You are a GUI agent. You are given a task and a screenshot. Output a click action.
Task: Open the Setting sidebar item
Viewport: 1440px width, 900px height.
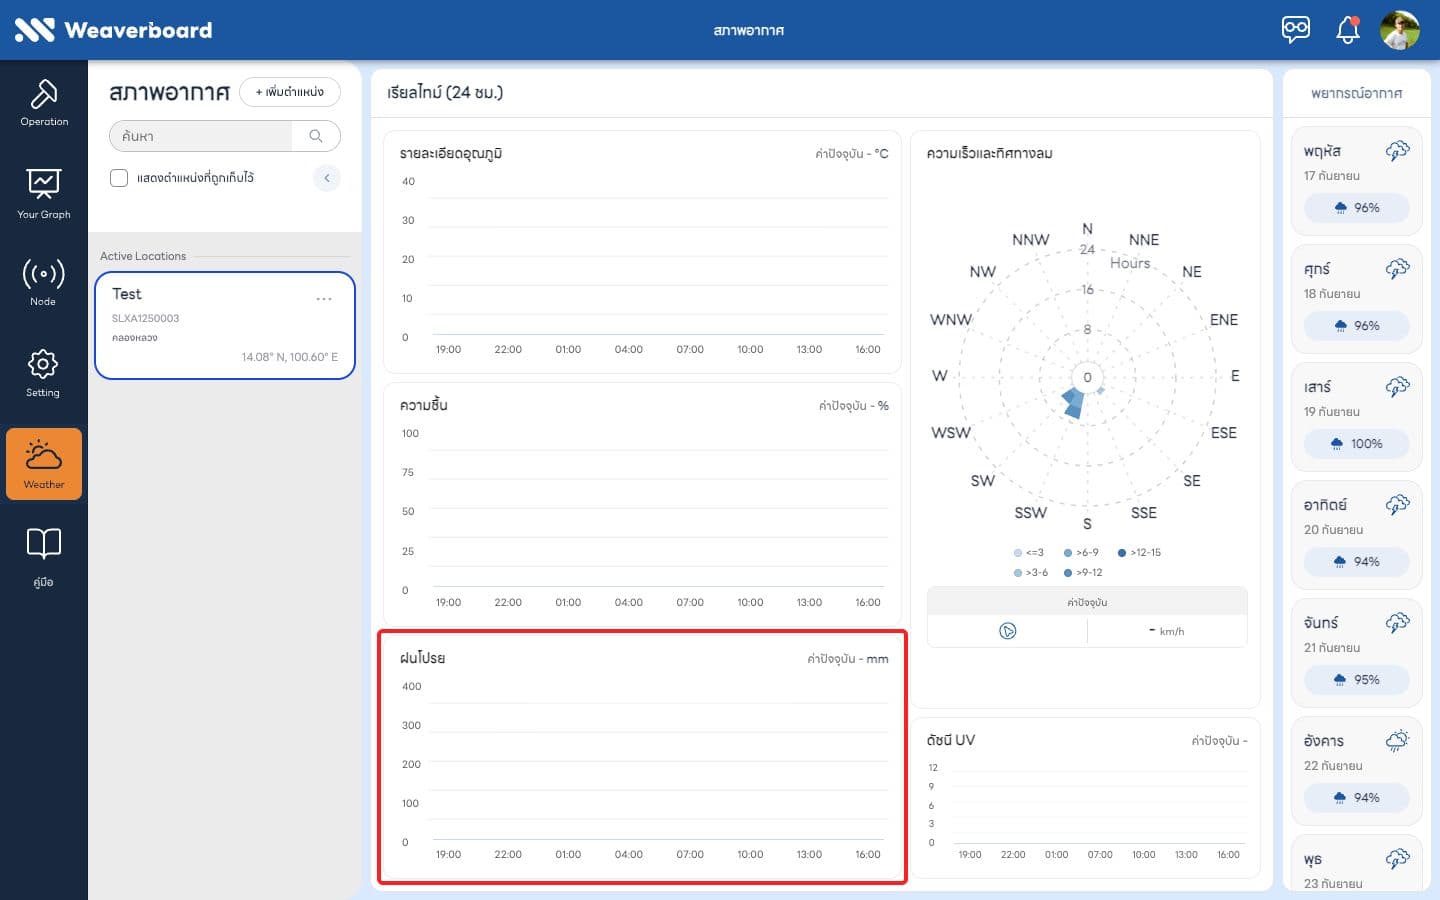(x=43, y=373)
